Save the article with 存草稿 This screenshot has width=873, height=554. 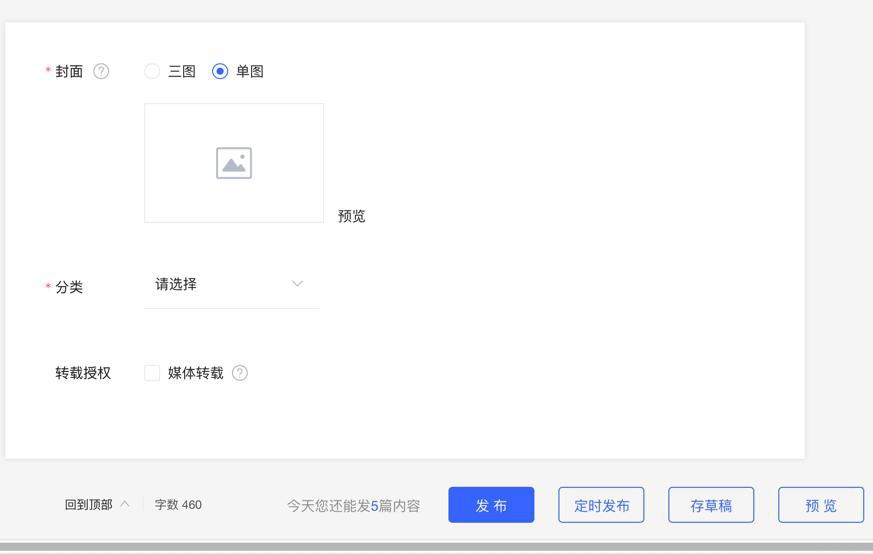711,505
